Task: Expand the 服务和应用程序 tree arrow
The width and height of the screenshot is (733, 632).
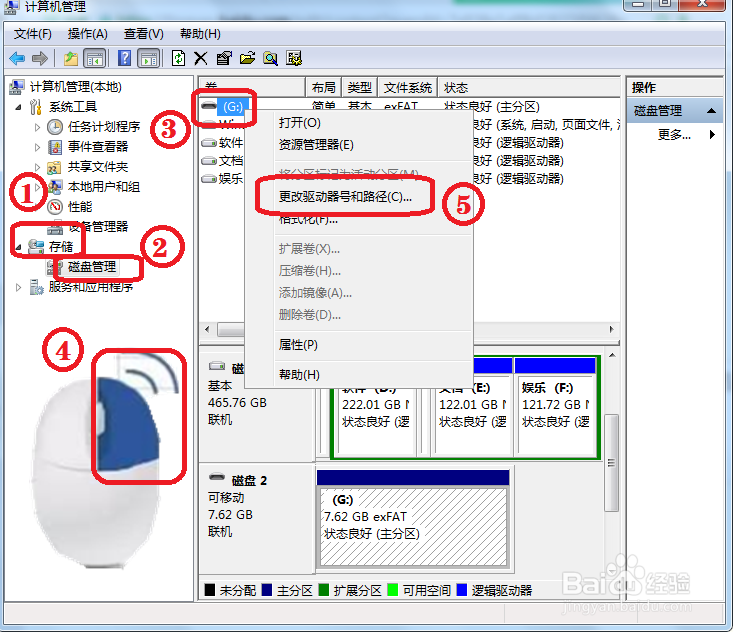Action: tap(18, 287)
